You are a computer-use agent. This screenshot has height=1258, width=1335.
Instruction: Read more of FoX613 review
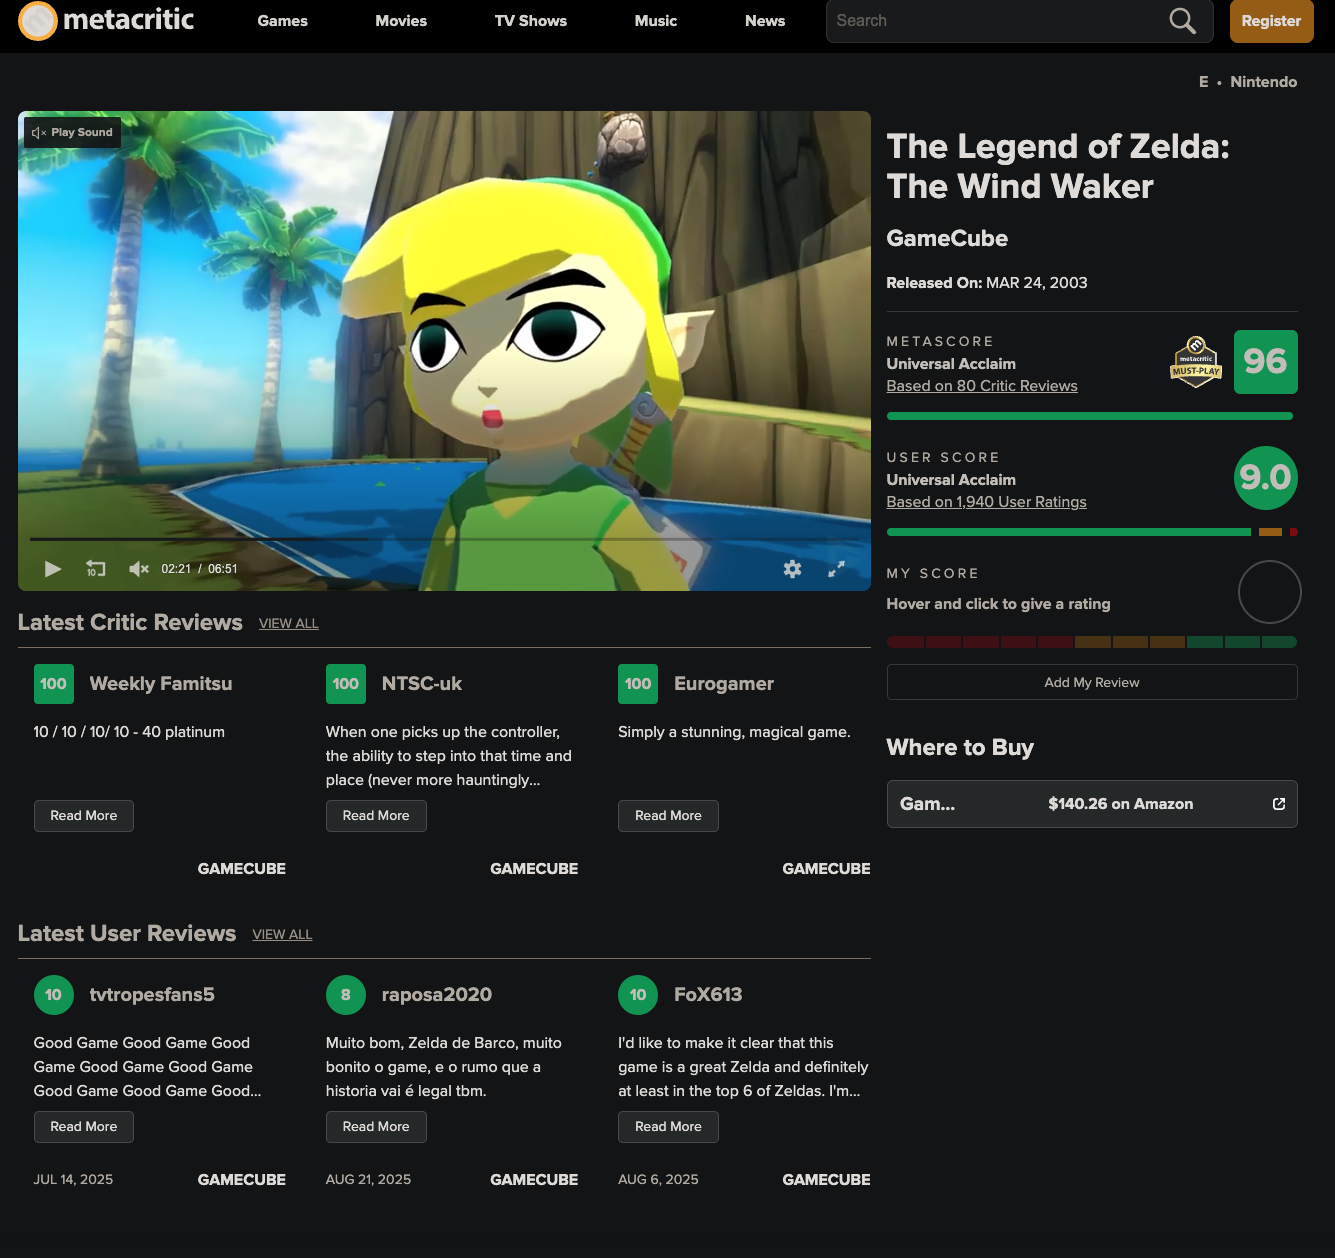(x=668, y=1127)
